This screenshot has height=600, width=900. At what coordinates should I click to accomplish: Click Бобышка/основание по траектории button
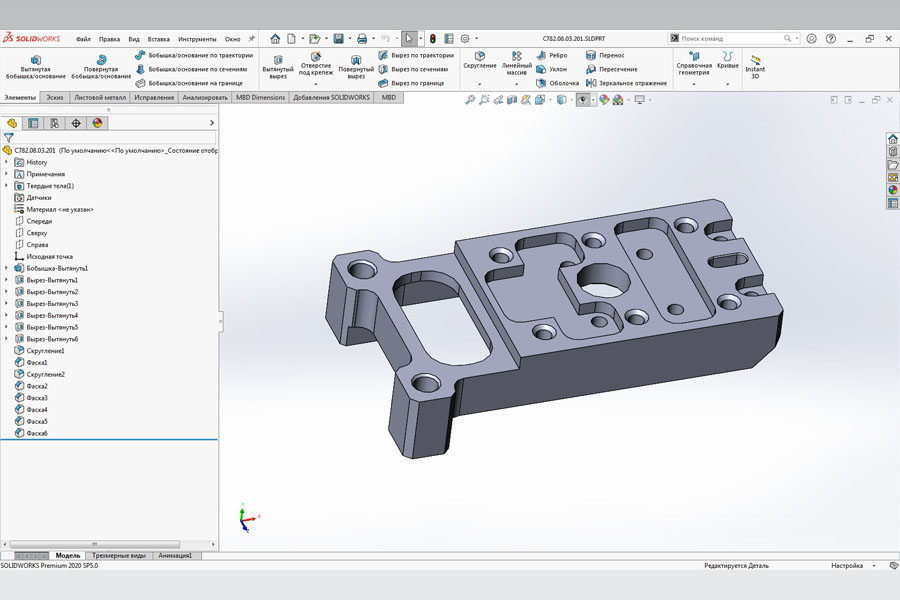click(x=194, y=55)
